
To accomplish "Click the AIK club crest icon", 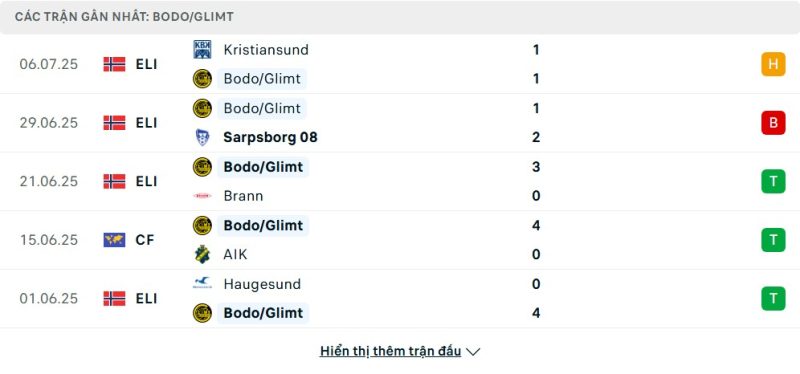I will click(x=202, y=254).
